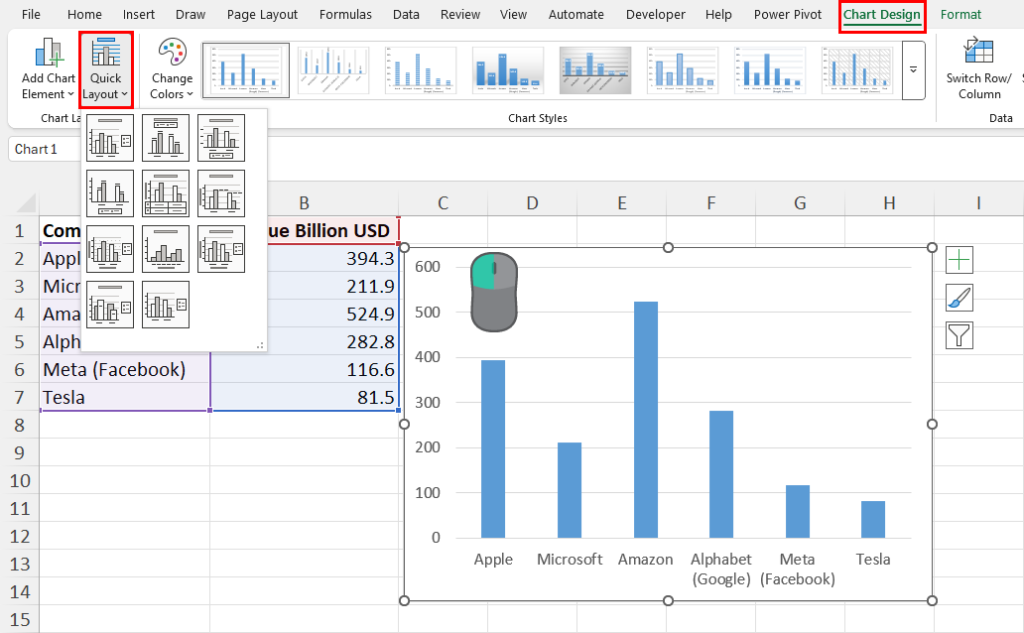Choose Layout 9 in Quick Layout gallery
This screenshot has height=633, width=1024.
point(221,249)
